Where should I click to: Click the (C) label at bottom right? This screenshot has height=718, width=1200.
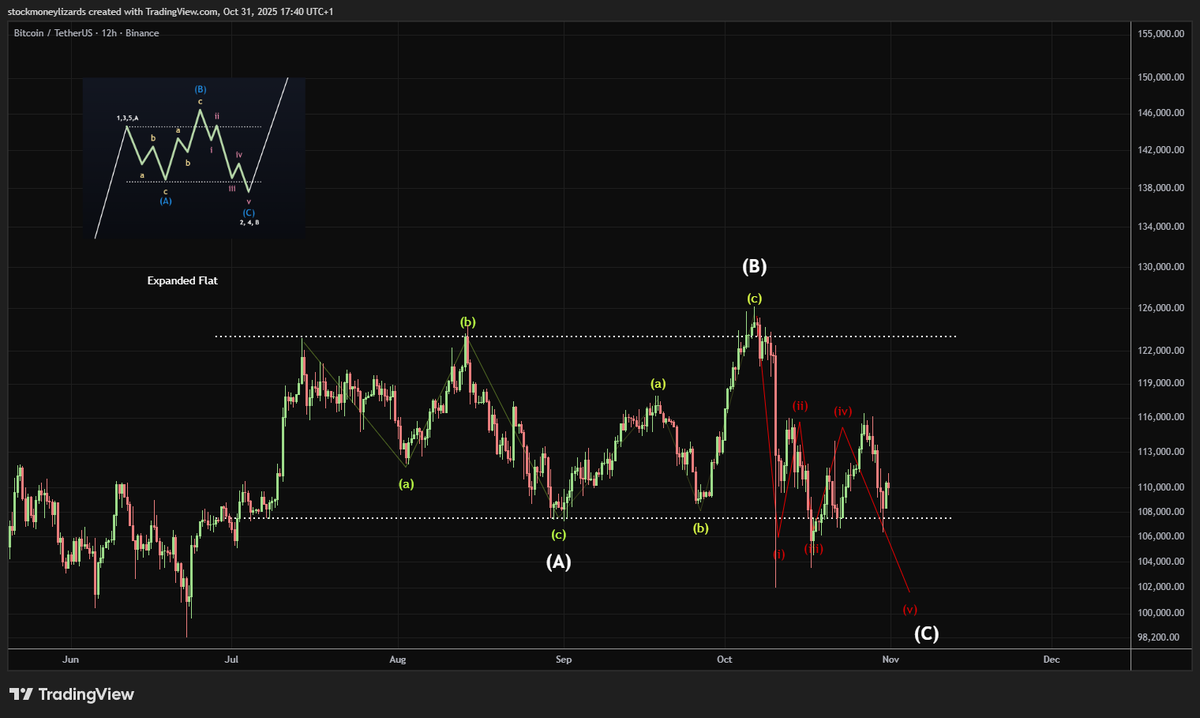(926, 632)
